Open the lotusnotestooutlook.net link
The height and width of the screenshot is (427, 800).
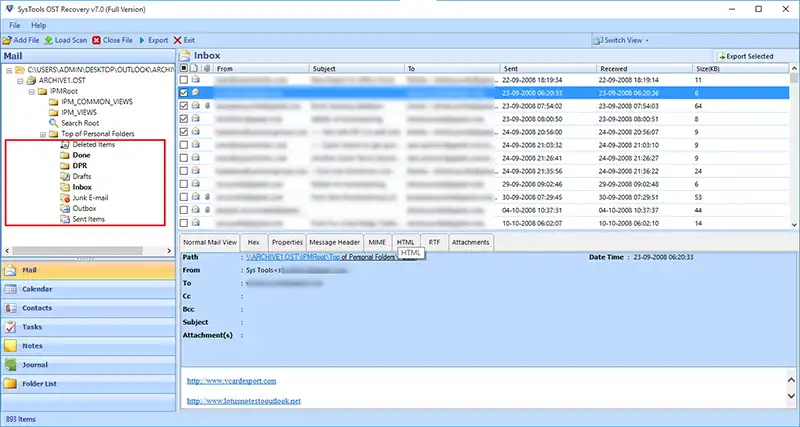(244, 401)
